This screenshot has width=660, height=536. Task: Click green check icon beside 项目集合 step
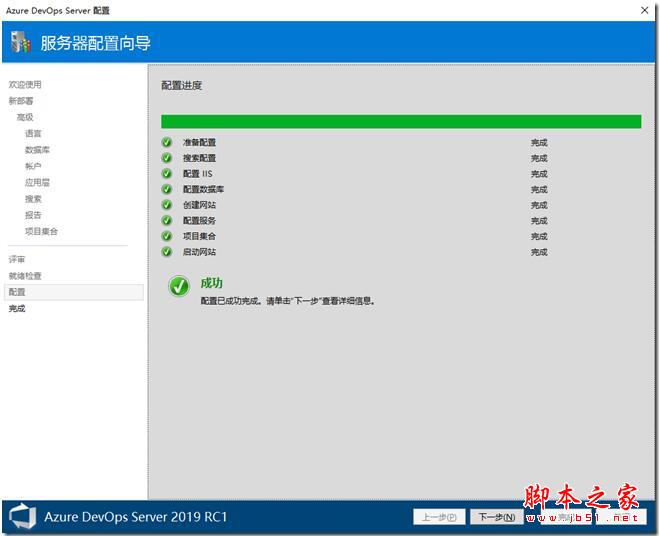pyautogui.click(x=167, y=236)
